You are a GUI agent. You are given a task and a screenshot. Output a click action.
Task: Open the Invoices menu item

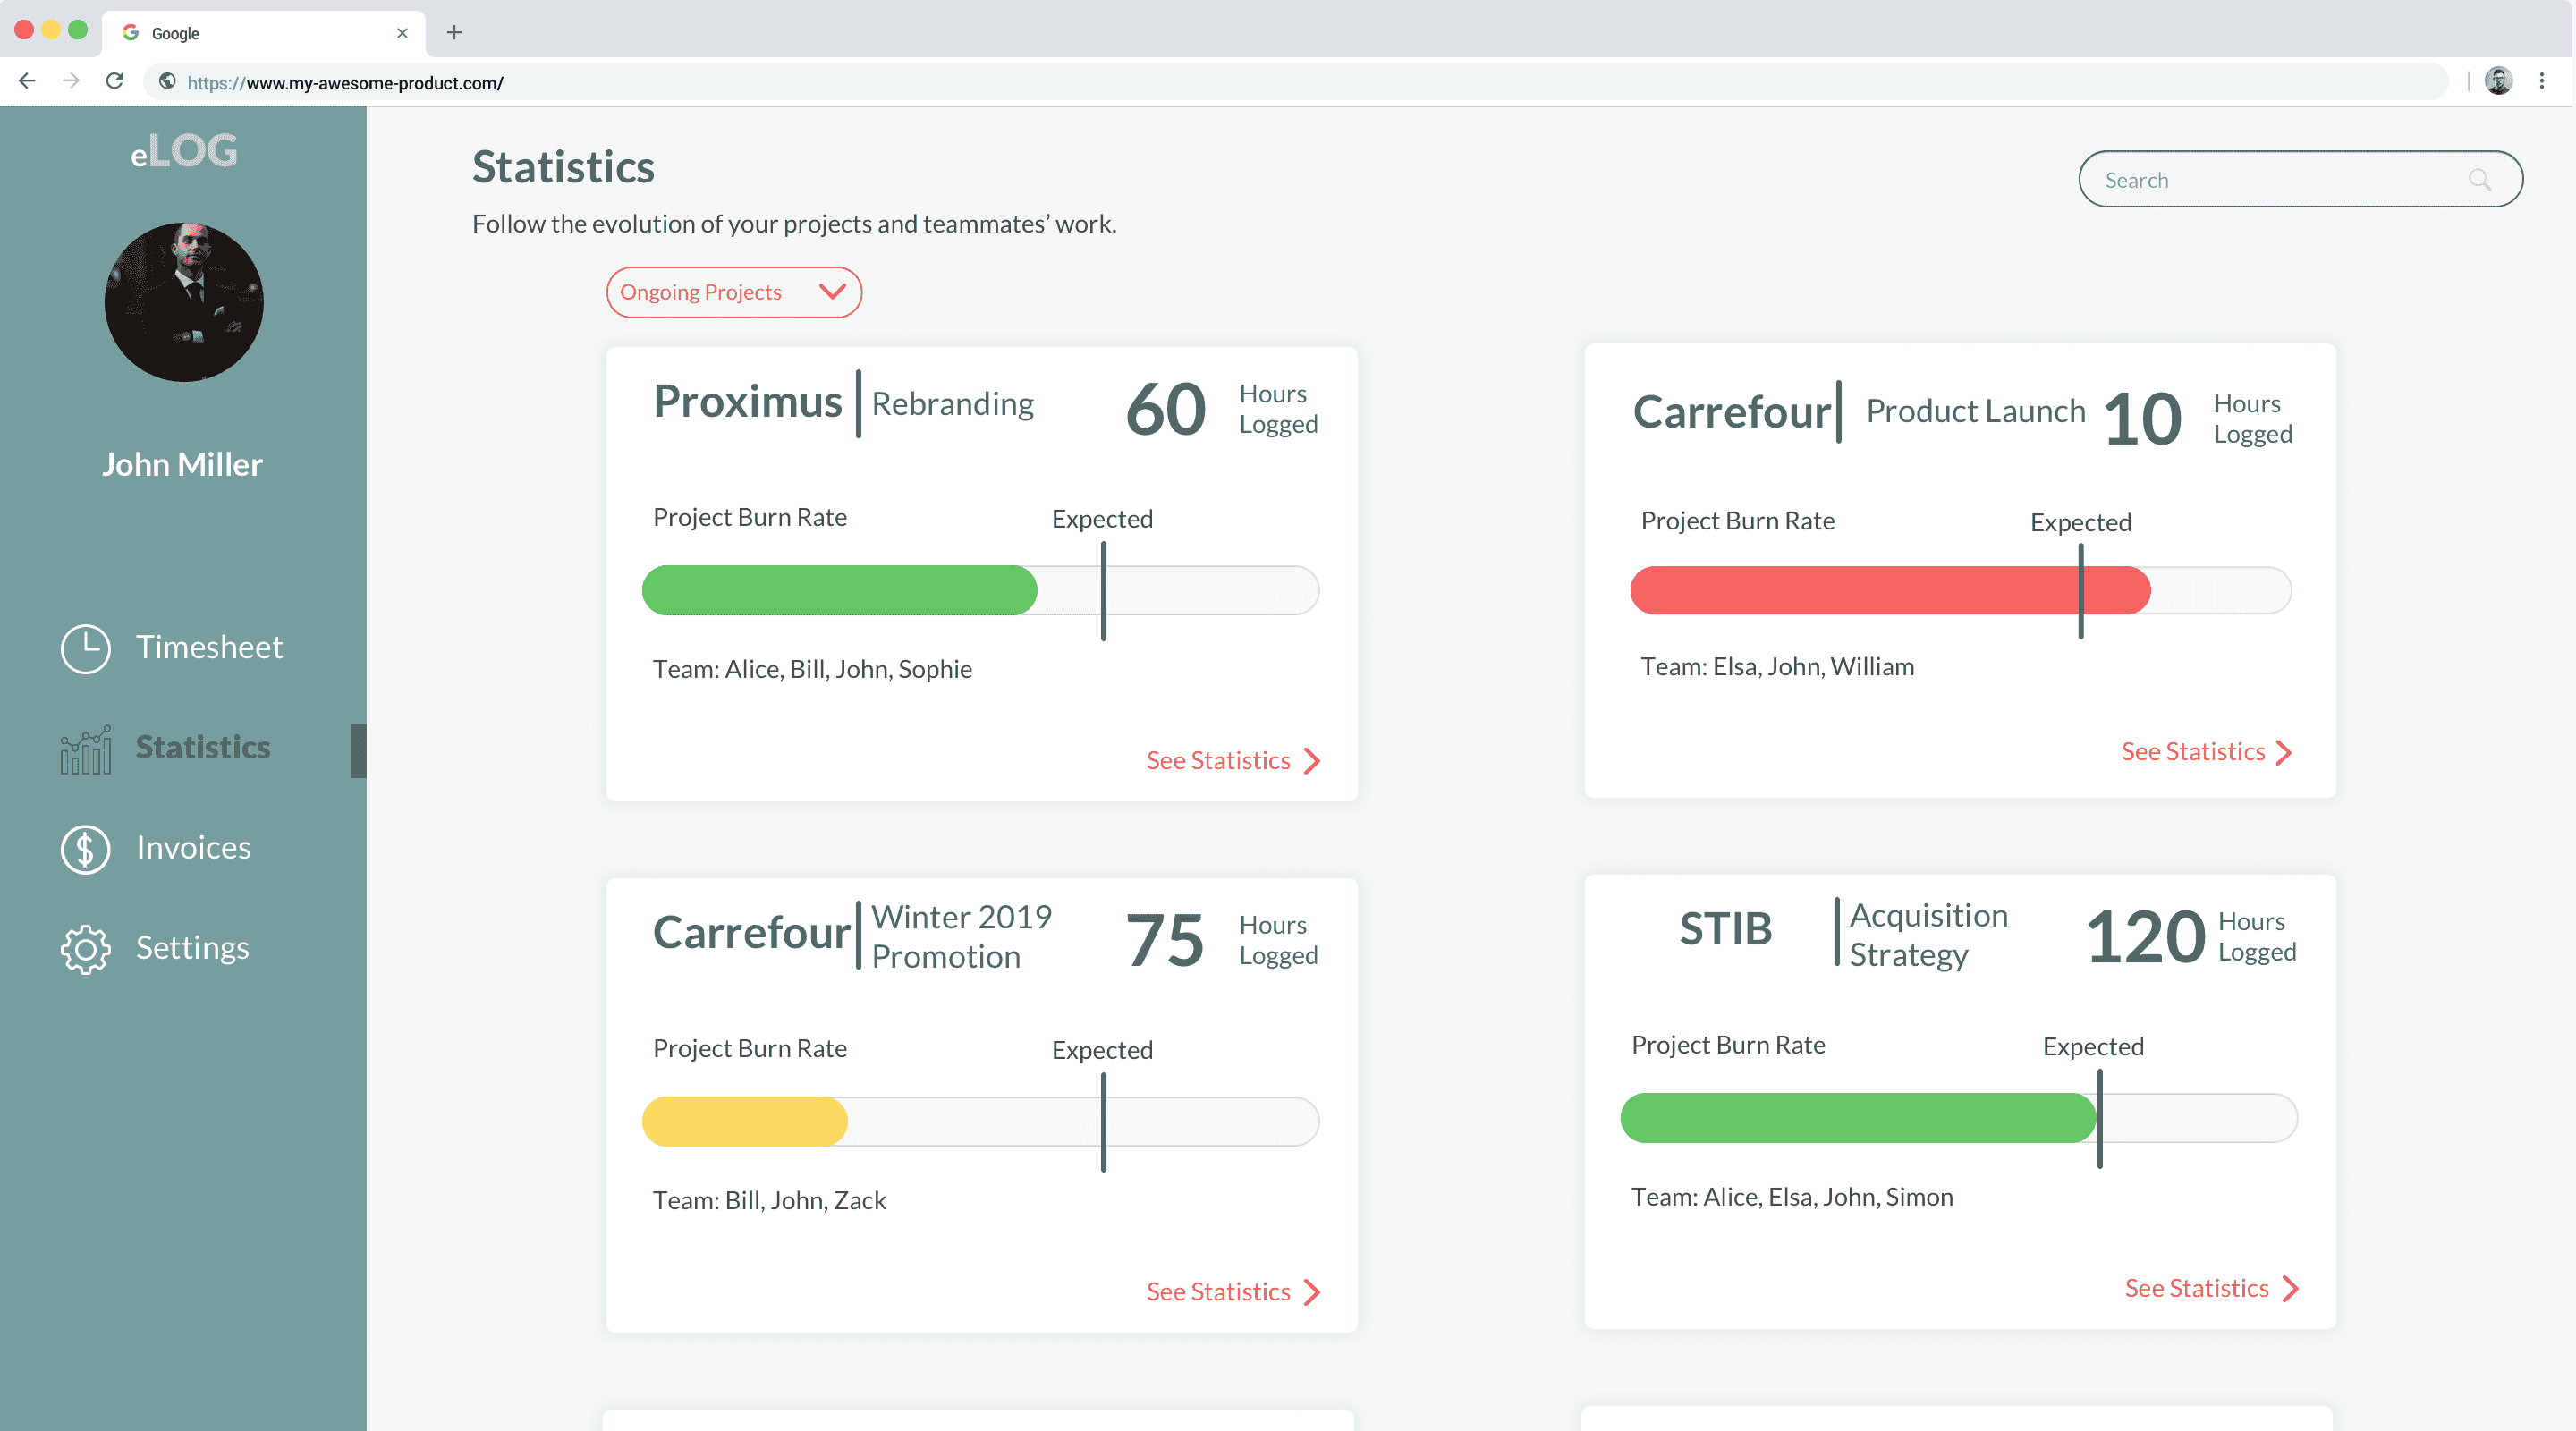(156, 849)
